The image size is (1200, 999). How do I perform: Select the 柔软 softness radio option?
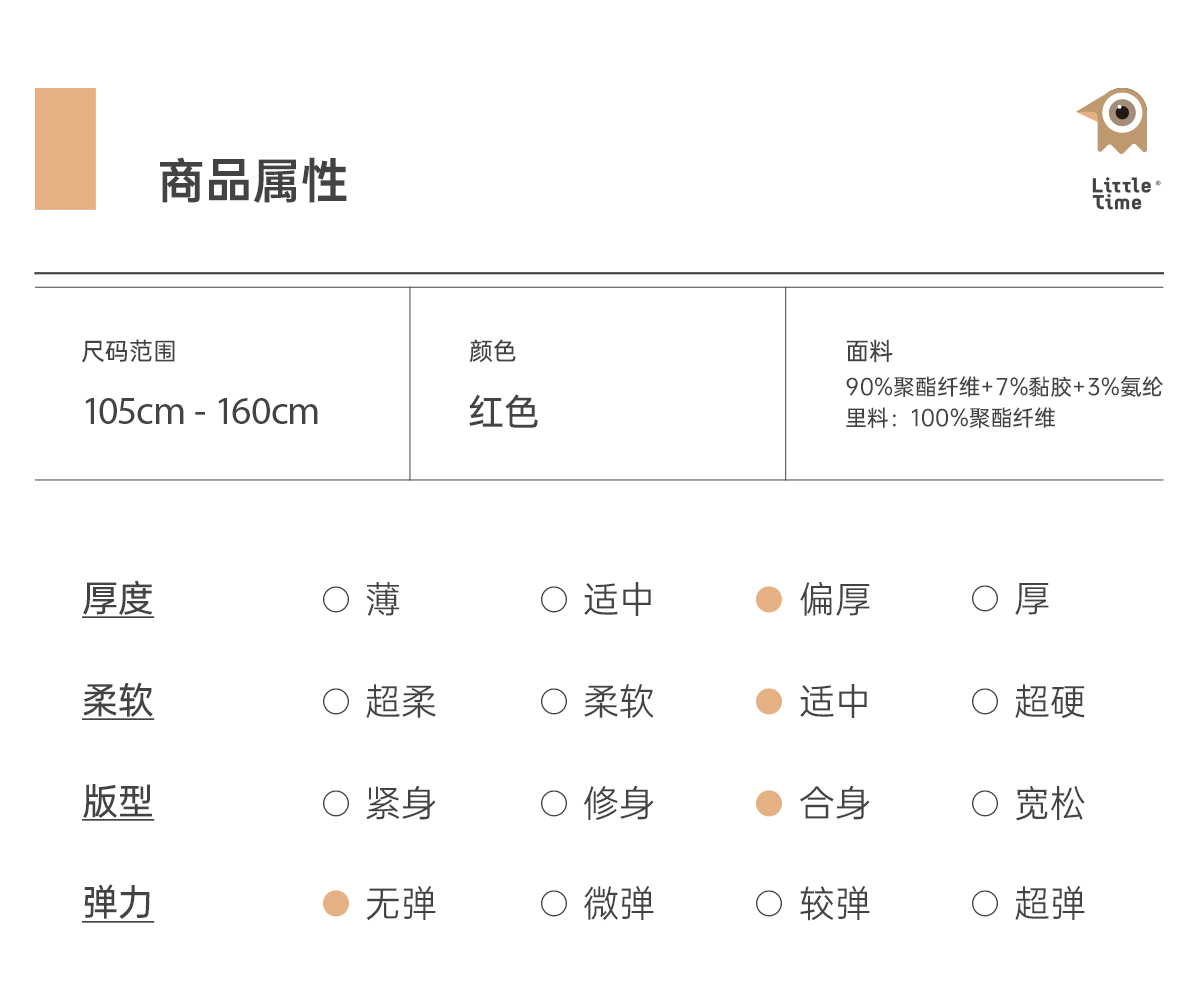[554, 702]
